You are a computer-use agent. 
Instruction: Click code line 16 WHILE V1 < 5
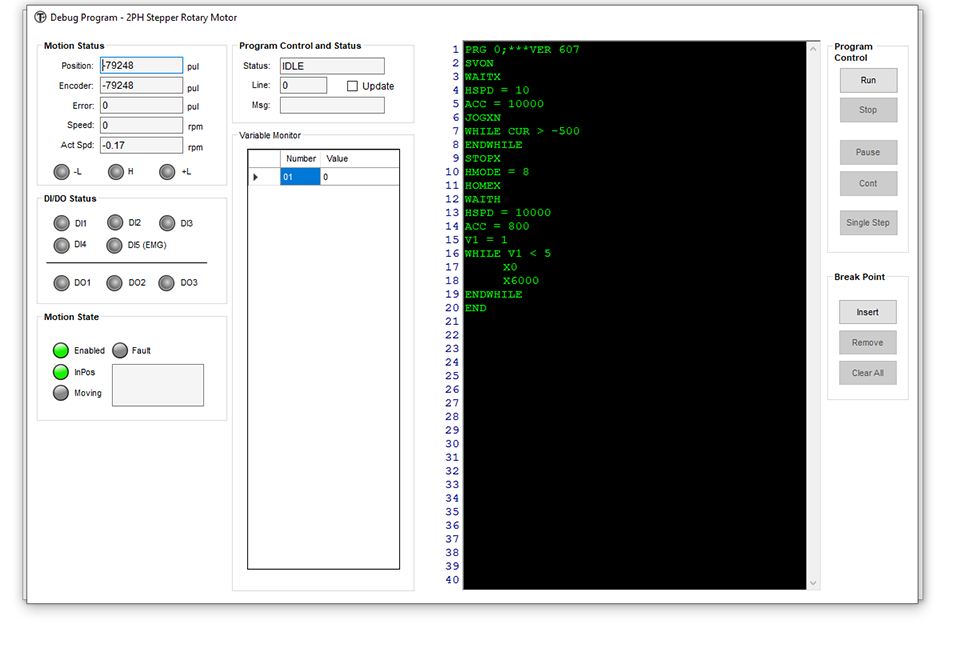[507, 254]
